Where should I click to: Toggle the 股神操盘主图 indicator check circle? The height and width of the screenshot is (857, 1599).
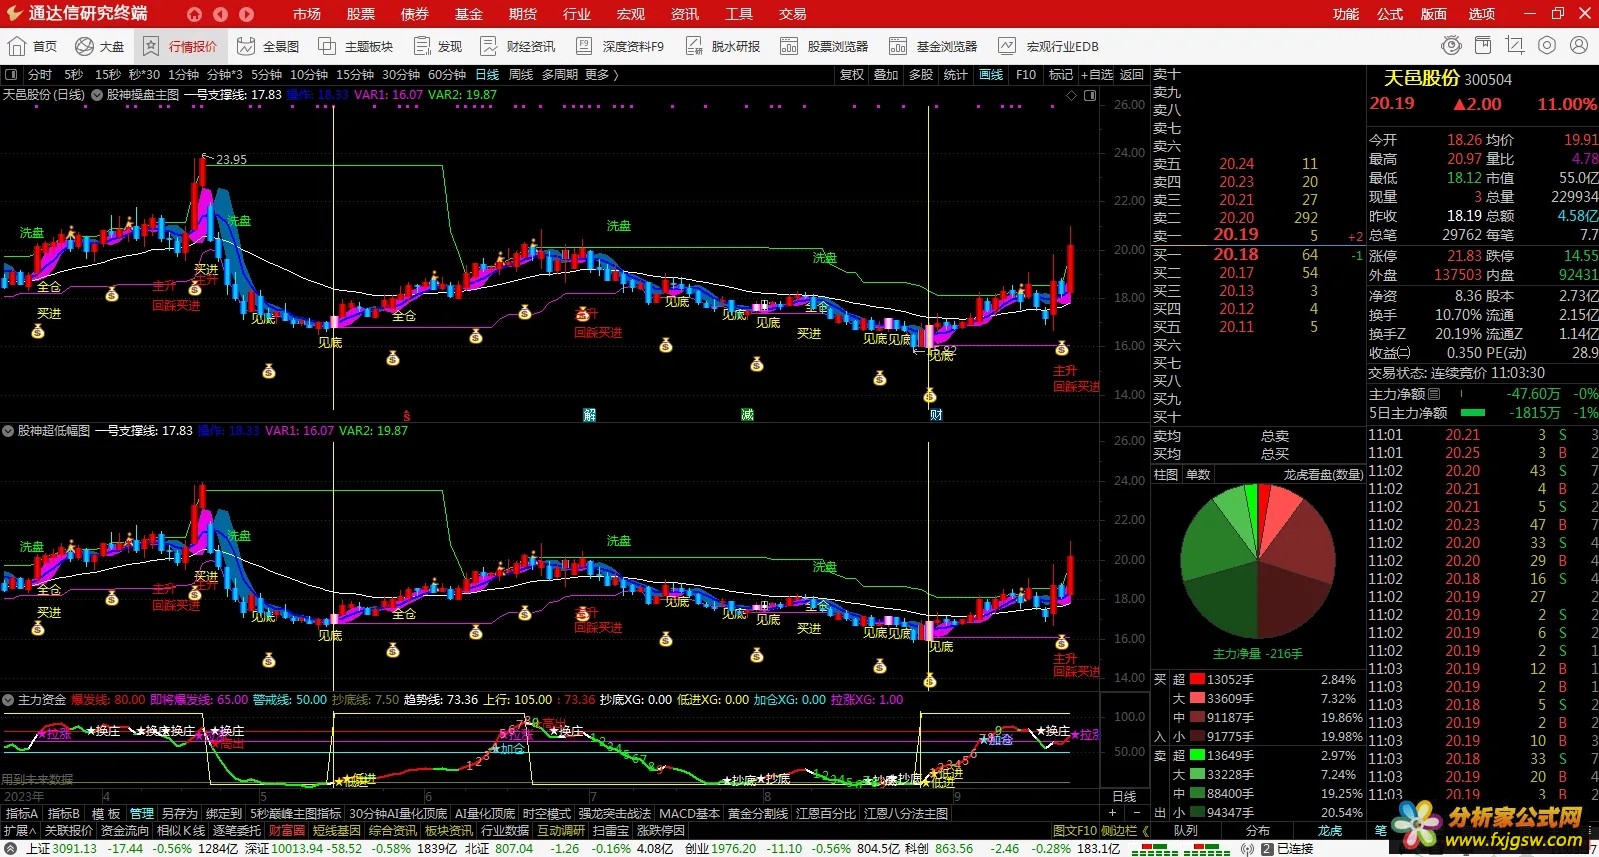(97, 95)
